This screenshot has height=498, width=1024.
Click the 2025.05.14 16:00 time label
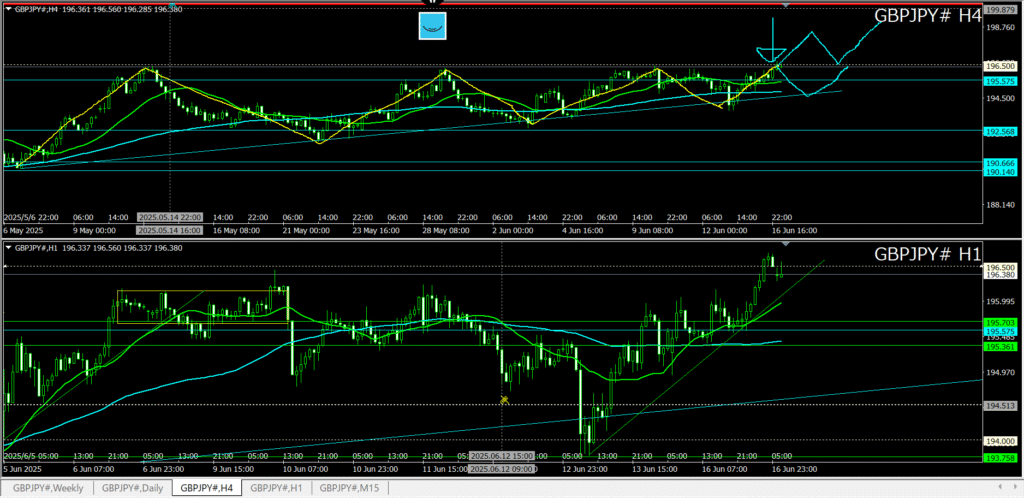[x=170, y=230]
